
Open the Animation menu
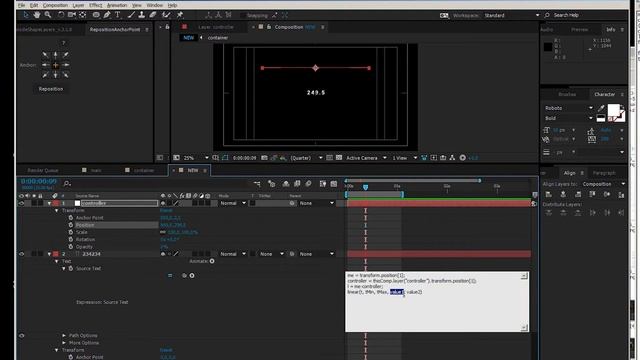[117, 5]
